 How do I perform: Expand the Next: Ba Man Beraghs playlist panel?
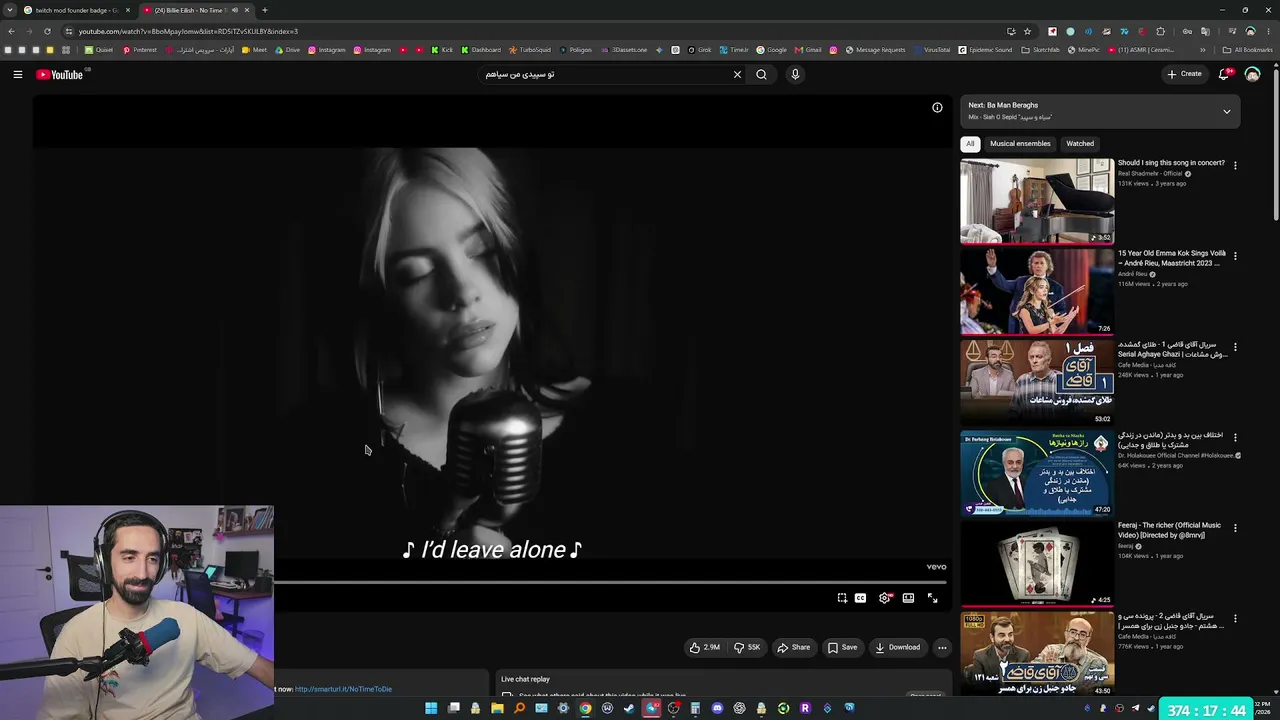coord(1227,111)
